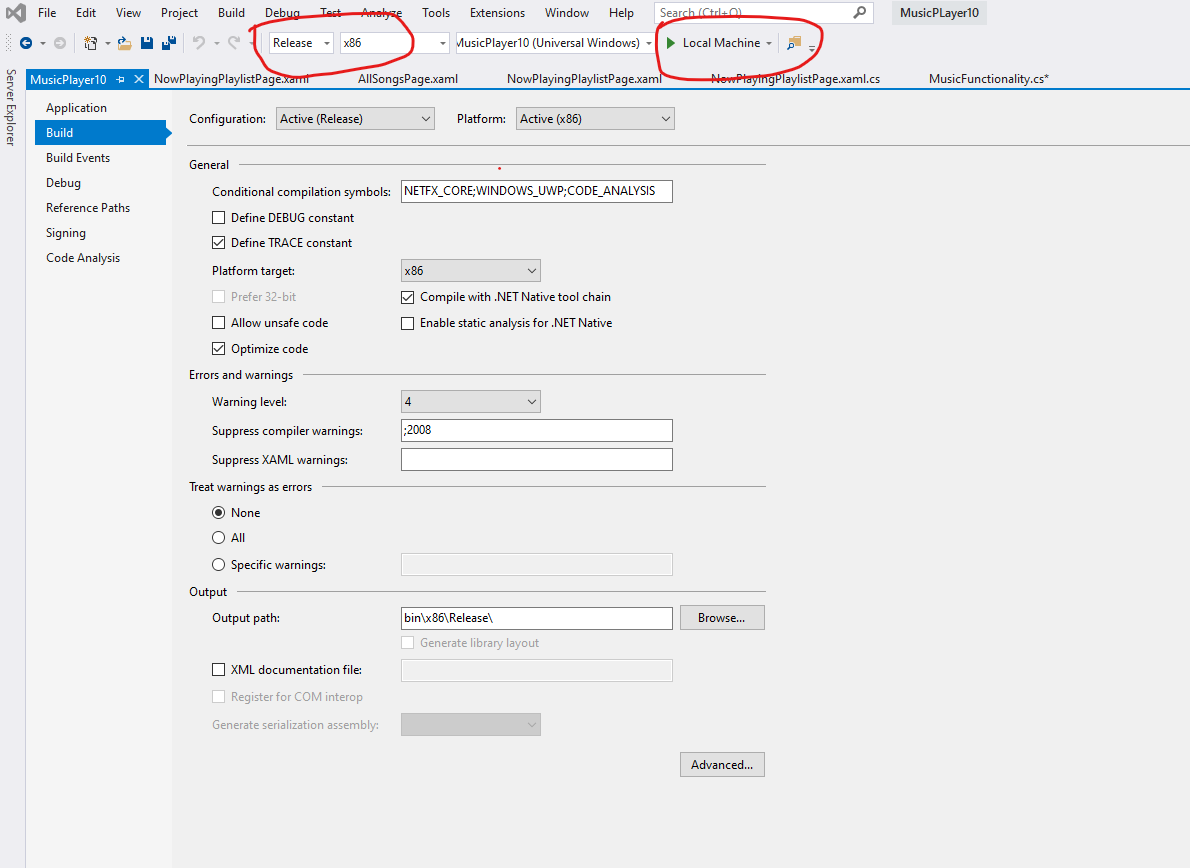Click the Advanced... button
Viewport: 1190px width, 868px height.
722,765
